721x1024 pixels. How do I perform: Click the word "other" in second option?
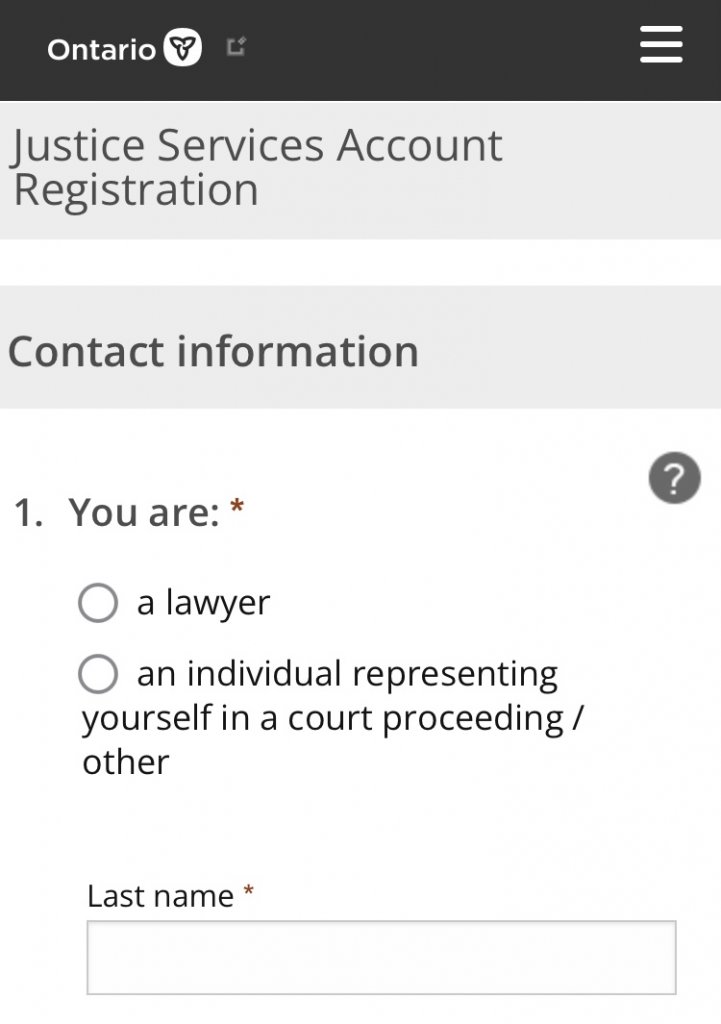tap(126, 762)
